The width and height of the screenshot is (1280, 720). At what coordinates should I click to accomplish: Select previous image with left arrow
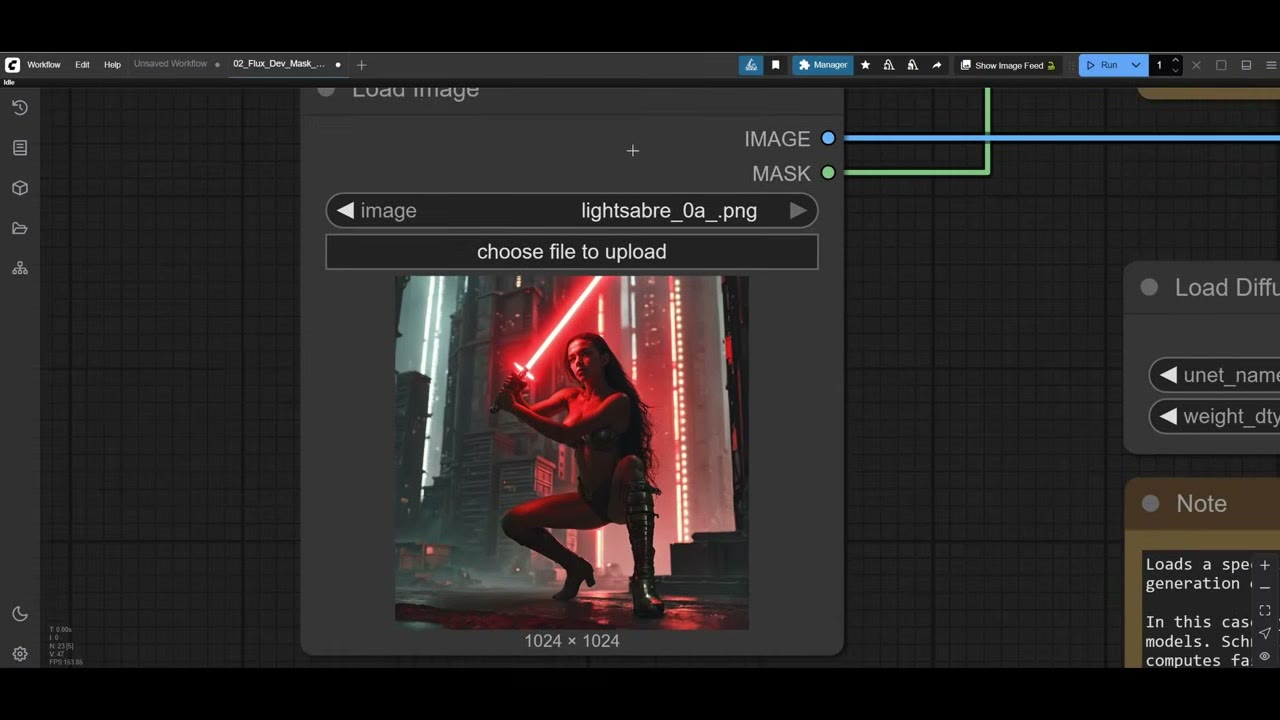(x=345, y=211)
